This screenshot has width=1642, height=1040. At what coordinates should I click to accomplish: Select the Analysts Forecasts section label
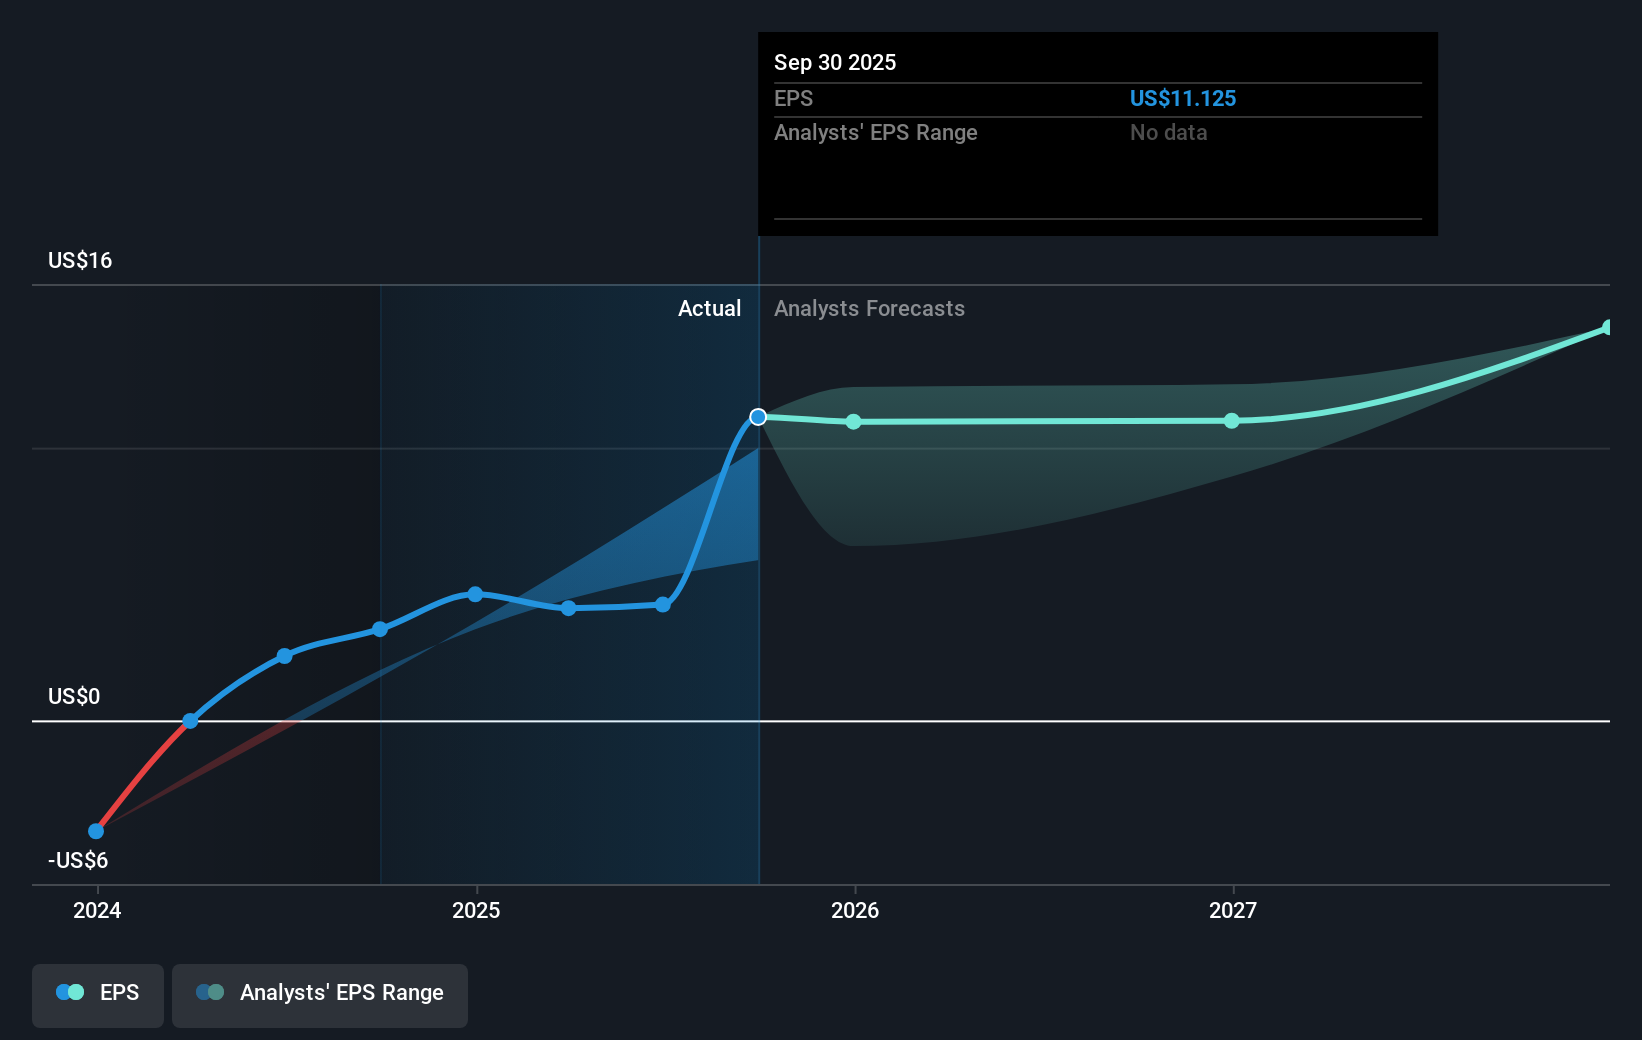tap(868, 308)
